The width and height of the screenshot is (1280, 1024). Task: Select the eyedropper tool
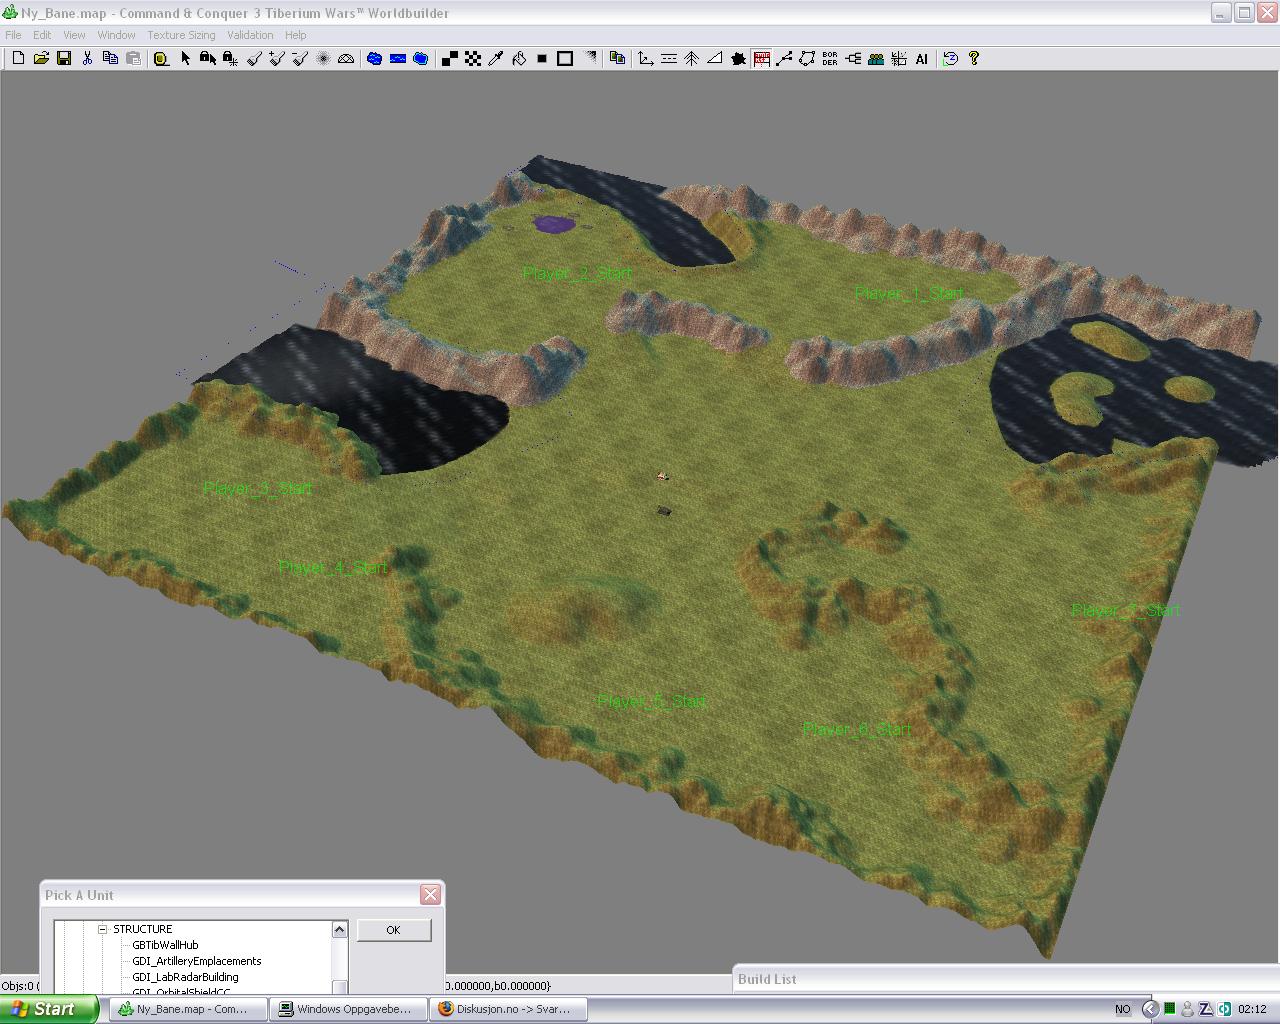496,59
